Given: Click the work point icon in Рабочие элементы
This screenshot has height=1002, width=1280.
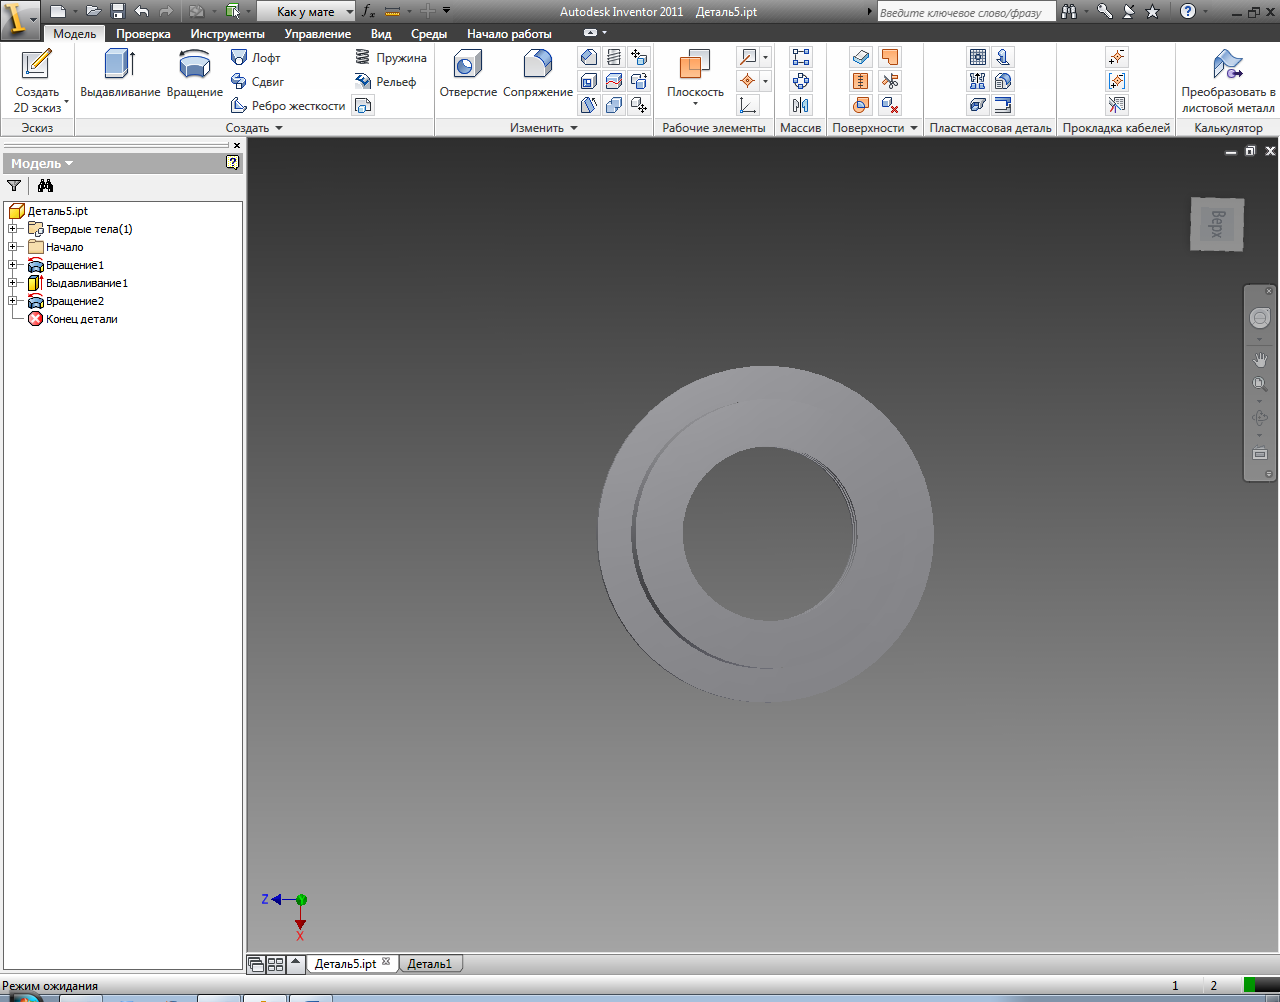Looking at the screenshot, I should tap(748, 81).
